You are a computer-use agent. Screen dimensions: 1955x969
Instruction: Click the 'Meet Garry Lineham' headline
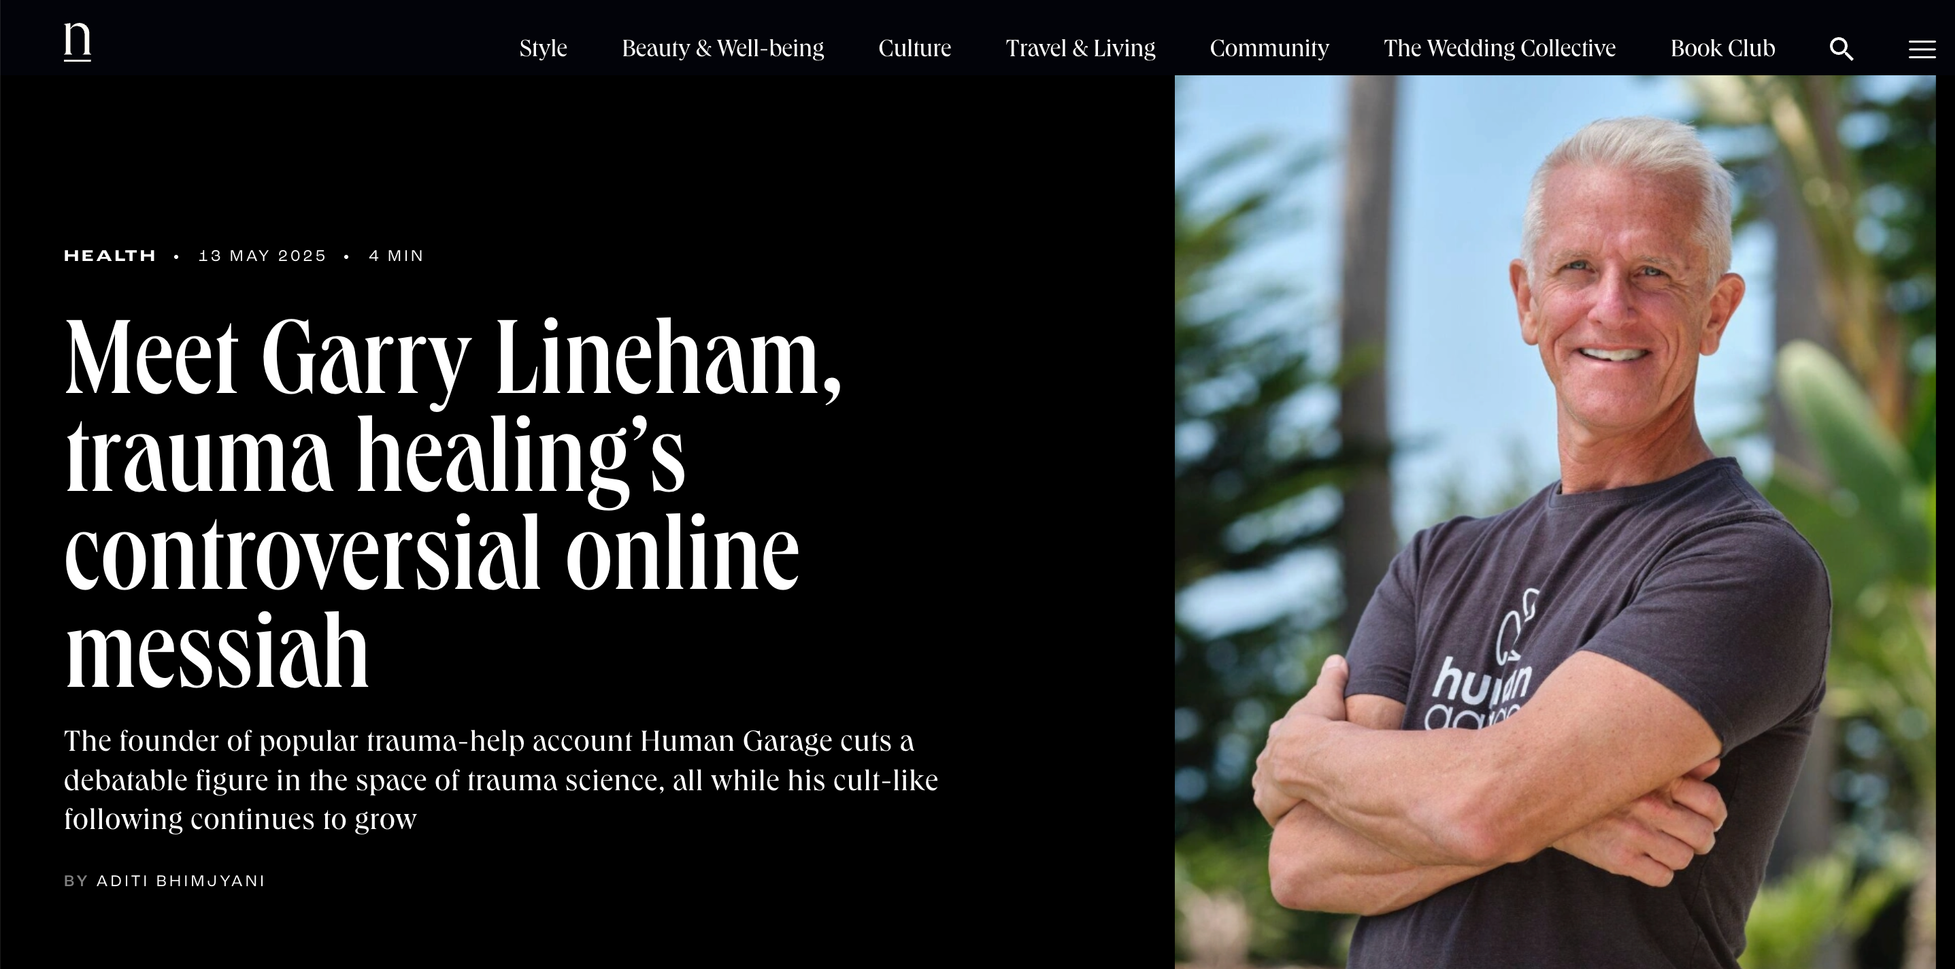click(453, 503)
